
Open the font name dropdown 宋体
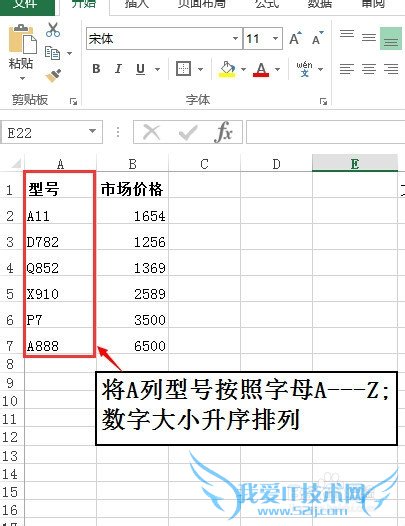click(x=236, y=39)
